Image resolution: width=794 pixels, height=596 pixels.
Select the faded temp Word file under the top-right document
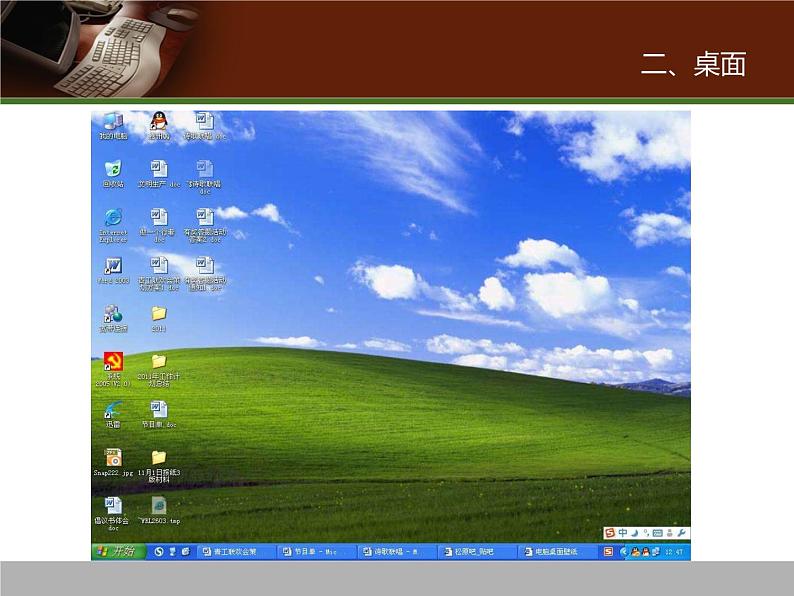coord(205,177)
